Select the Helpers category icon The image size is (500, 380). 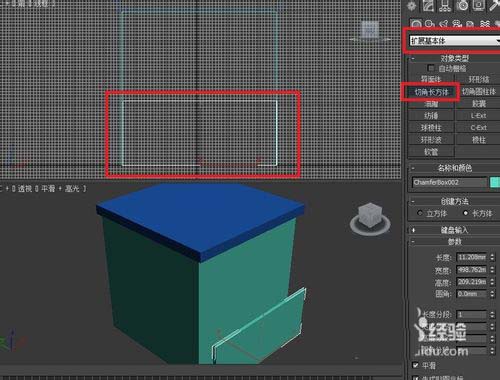pos(470,24)
